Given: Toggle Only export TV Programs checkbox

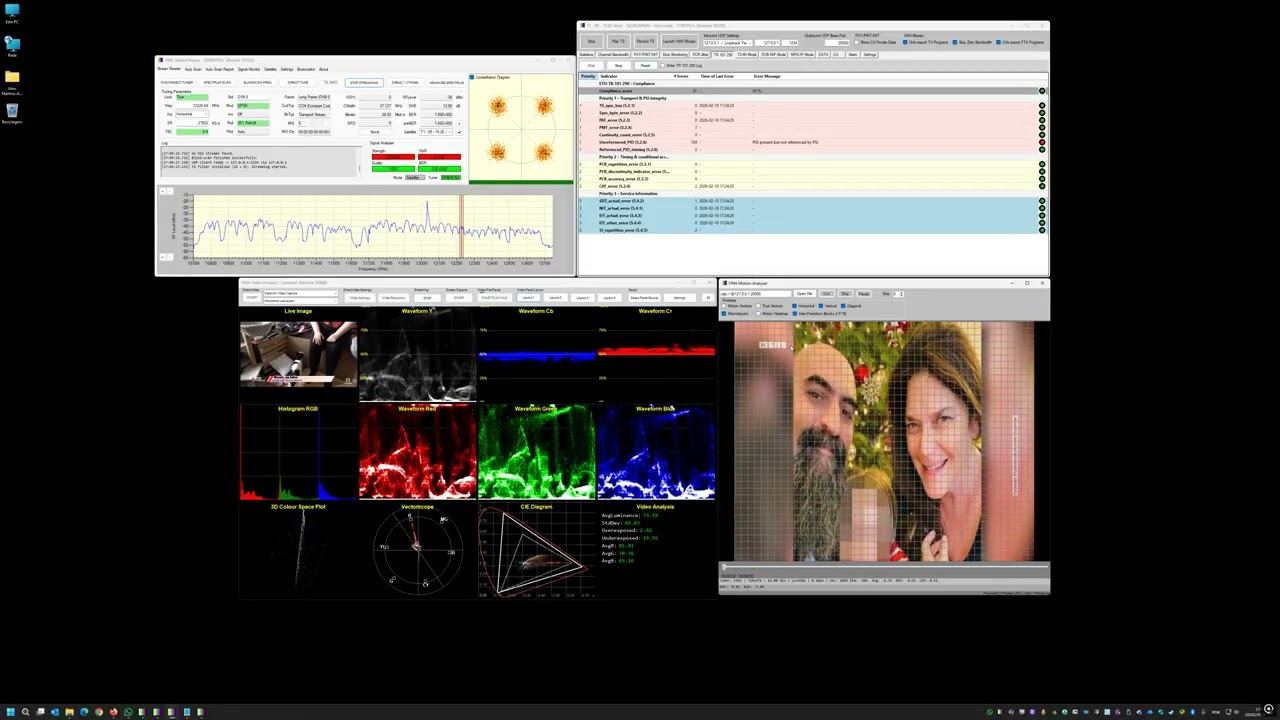Looking at the screenshot, I should coord(906,42).
